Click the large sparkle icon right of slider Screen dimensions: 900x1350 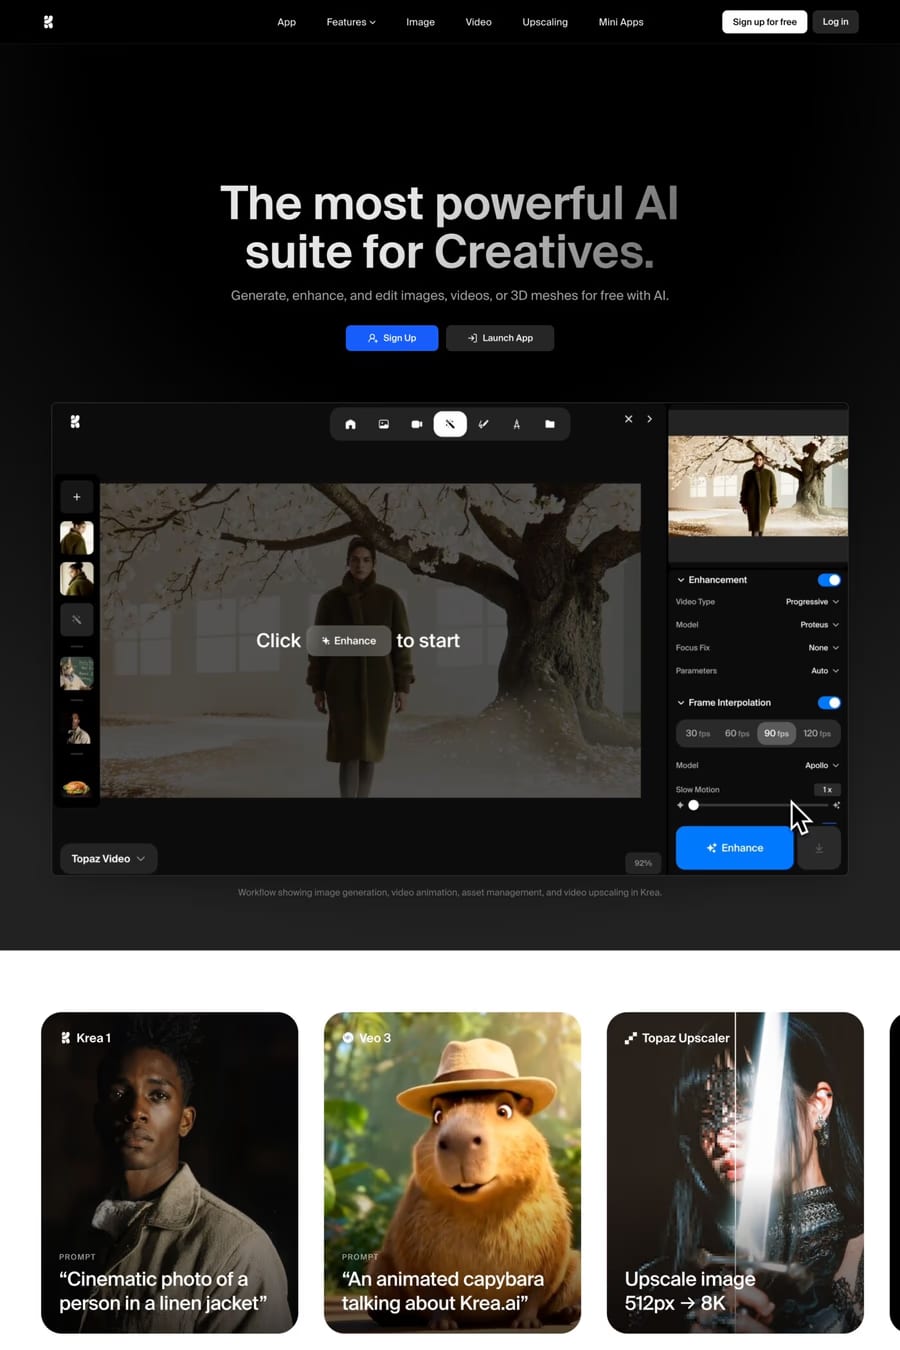pos(836,805)
